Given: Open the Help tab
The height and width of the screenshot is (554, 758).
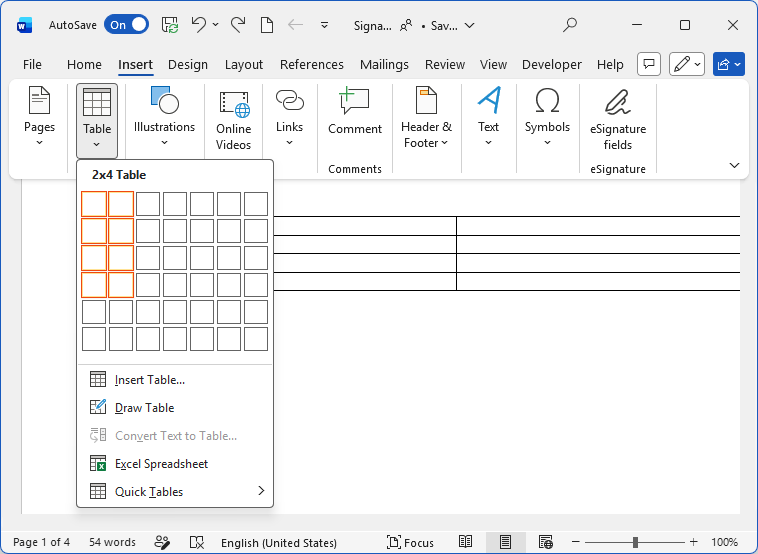Looking at the screenshot, I should pos(610,64).
